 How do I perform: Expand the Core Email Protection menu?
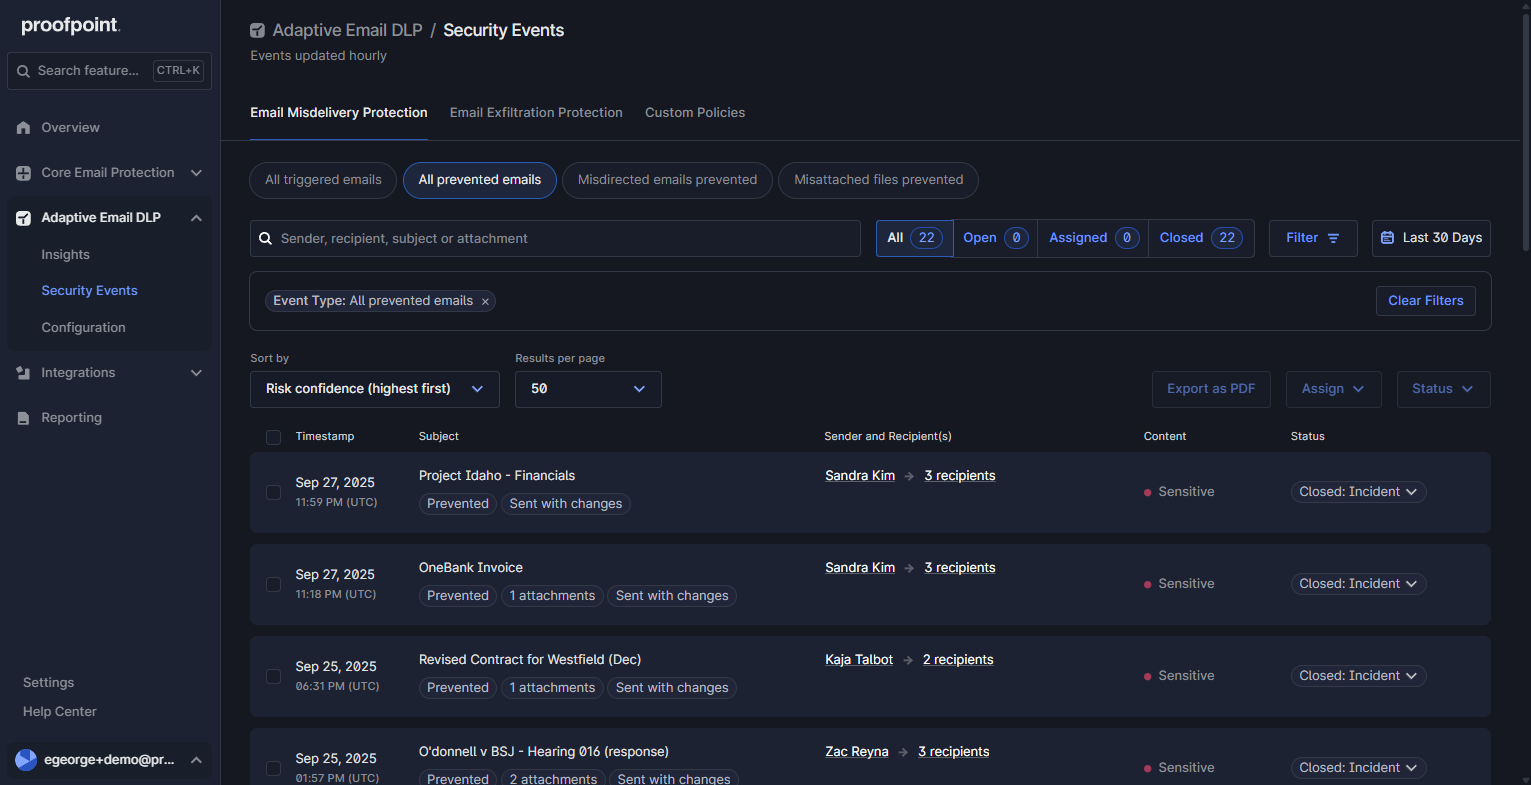196,173
